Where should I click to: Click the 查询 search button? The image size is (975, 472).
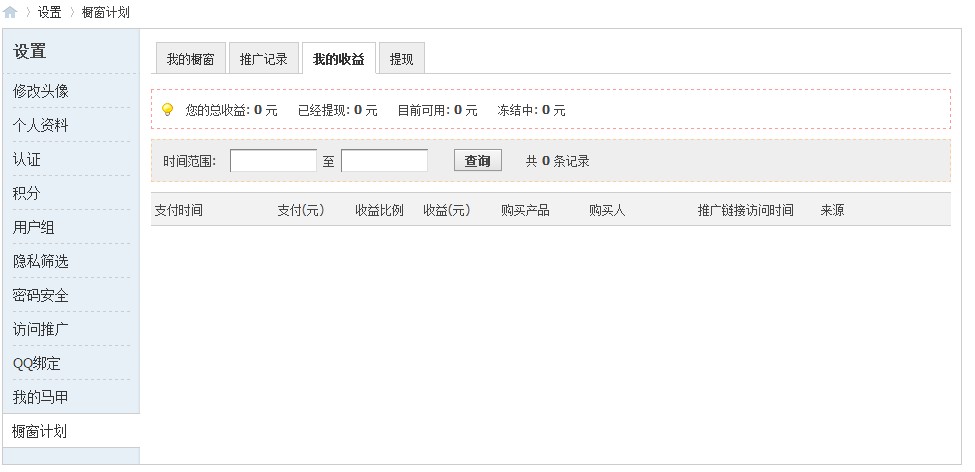(x=478, y=161)
